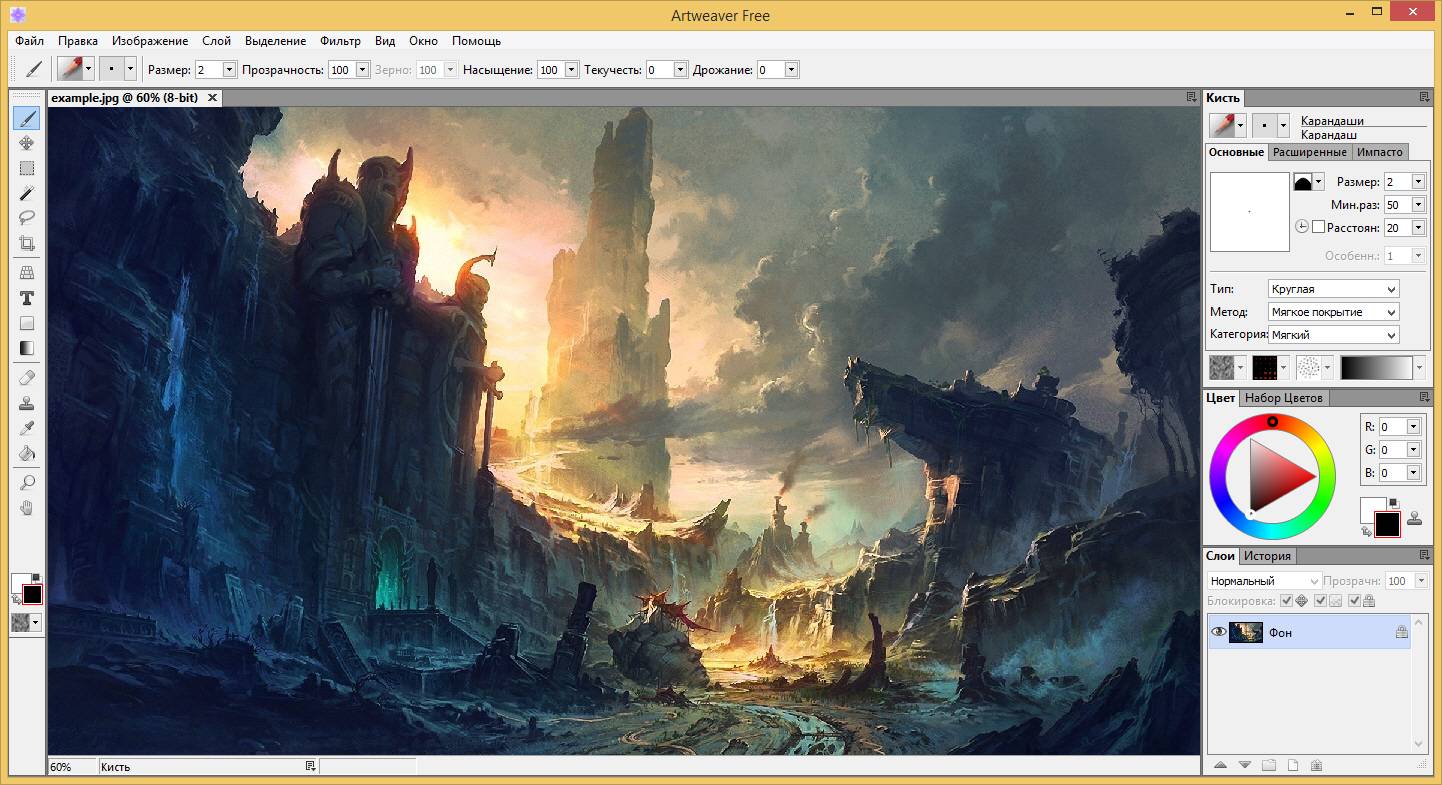
Task: Create a new layer group in Слои
Action: (x=1268, y=766)
